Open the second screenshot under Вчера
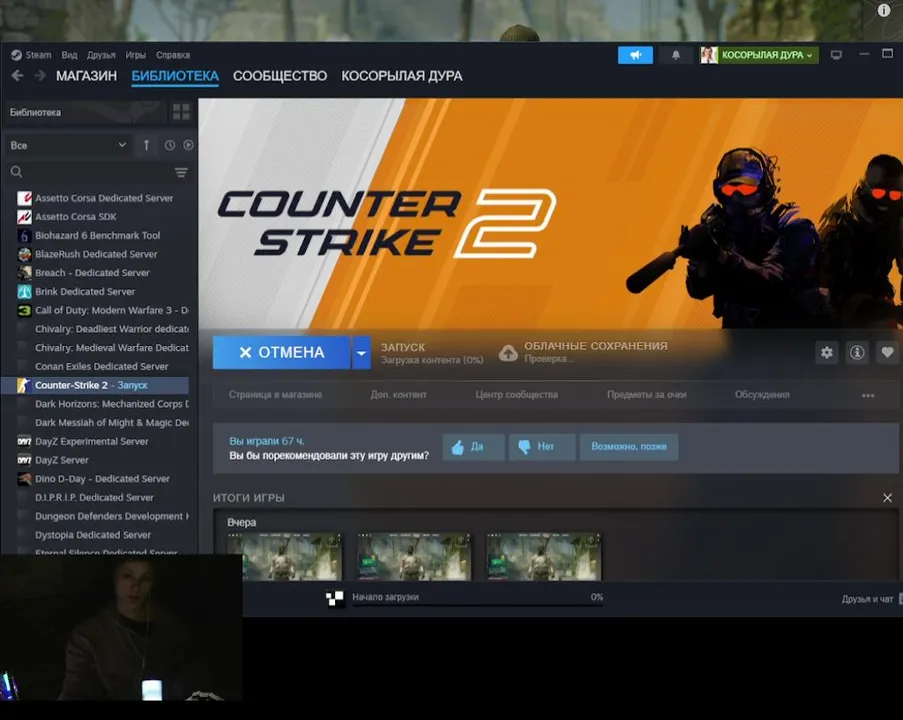 (414, 556)
